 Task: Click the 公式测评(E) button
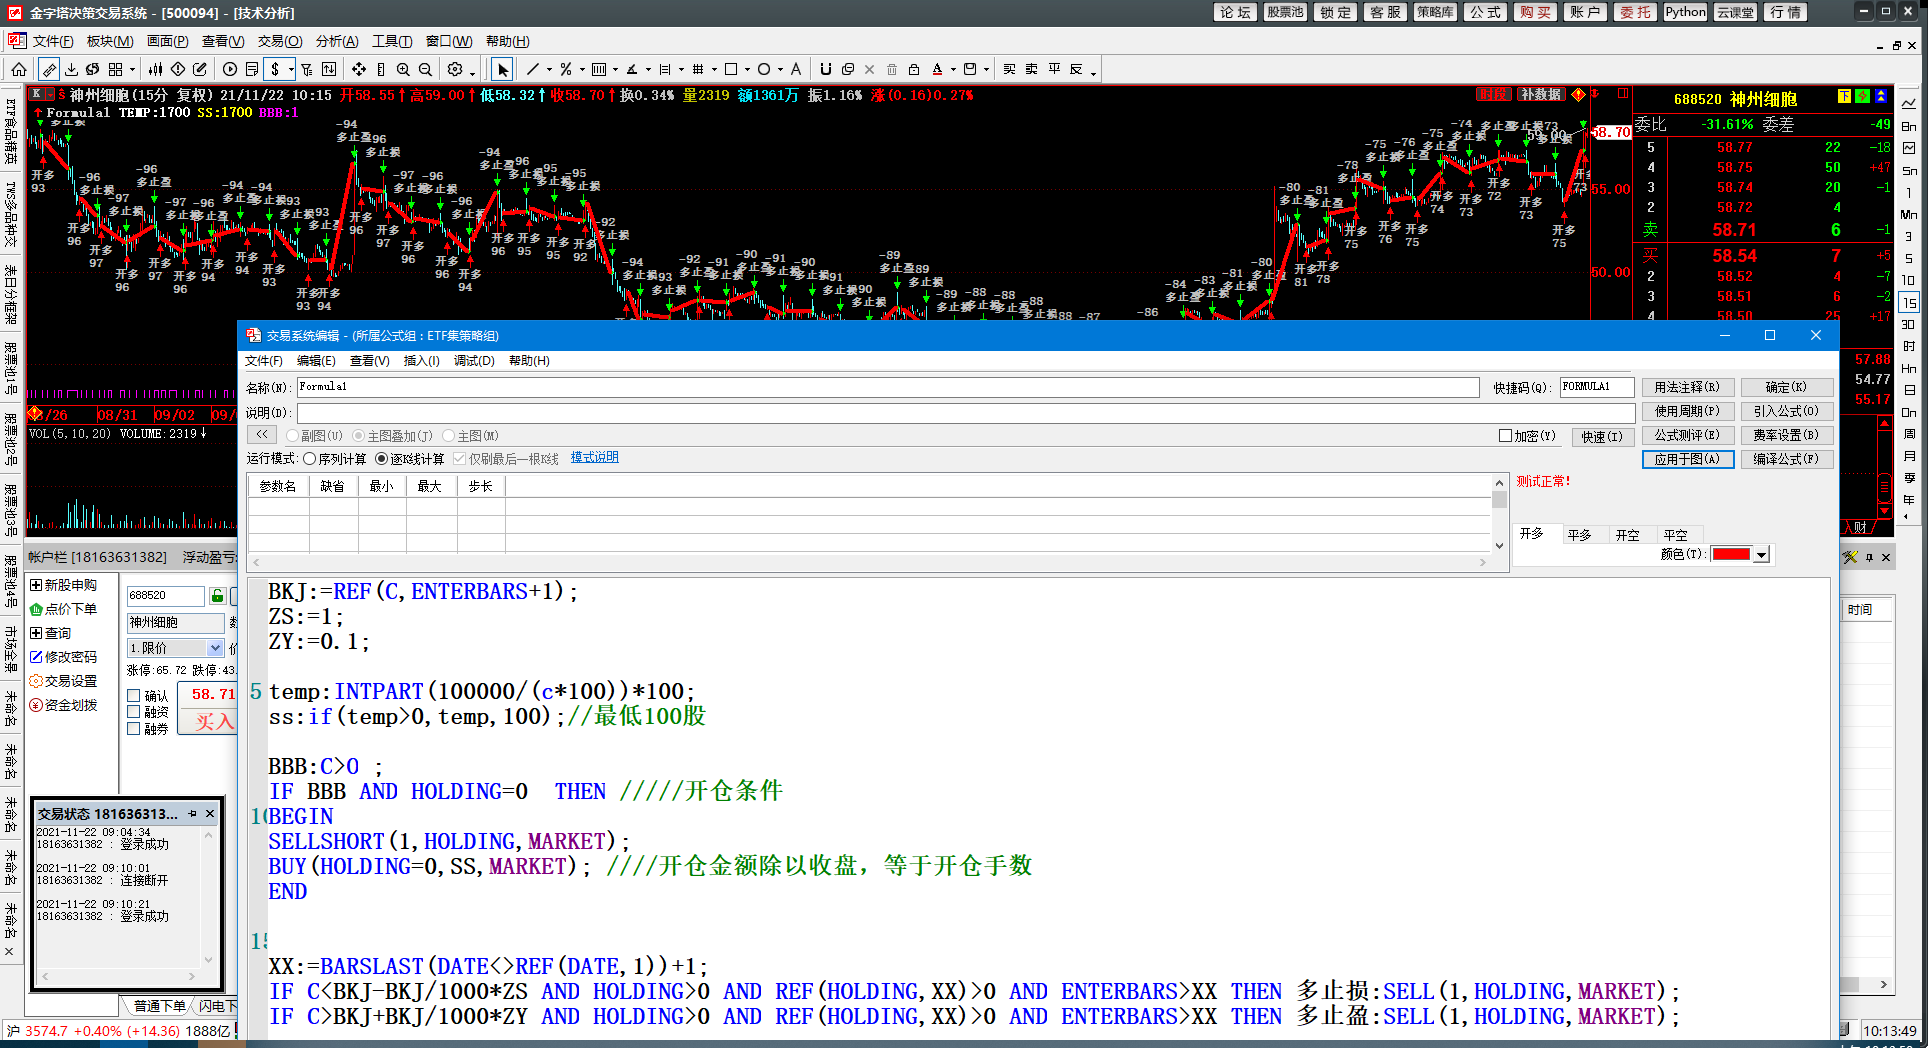pyautogui.click(x=1687, y=435)
